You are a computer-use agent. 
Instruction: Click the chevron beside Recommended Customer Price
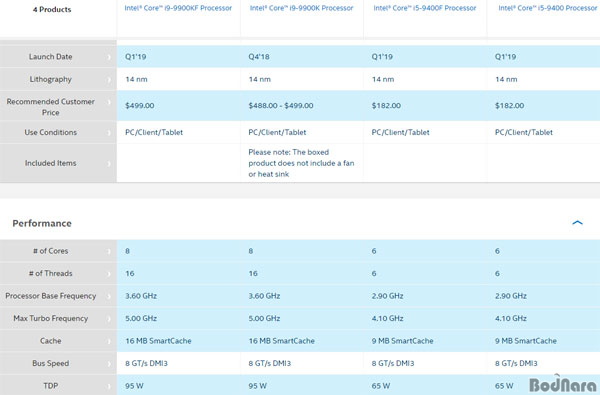pos(109,102)
